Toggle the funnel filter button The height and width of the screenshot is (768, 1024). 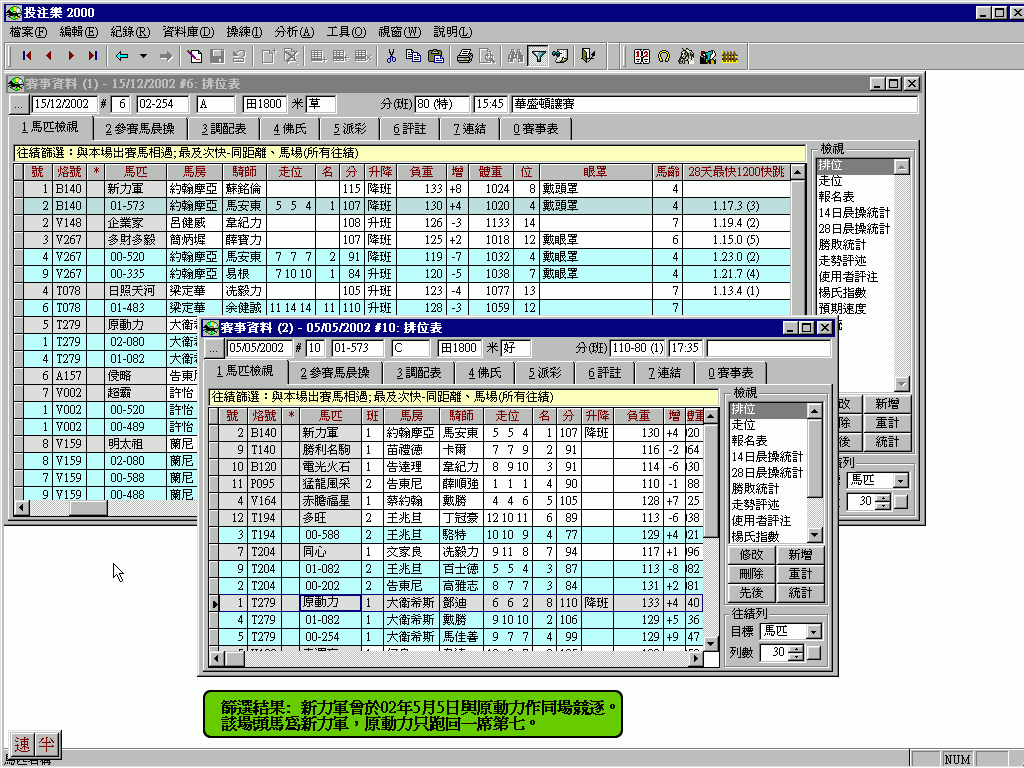[538, 56]
